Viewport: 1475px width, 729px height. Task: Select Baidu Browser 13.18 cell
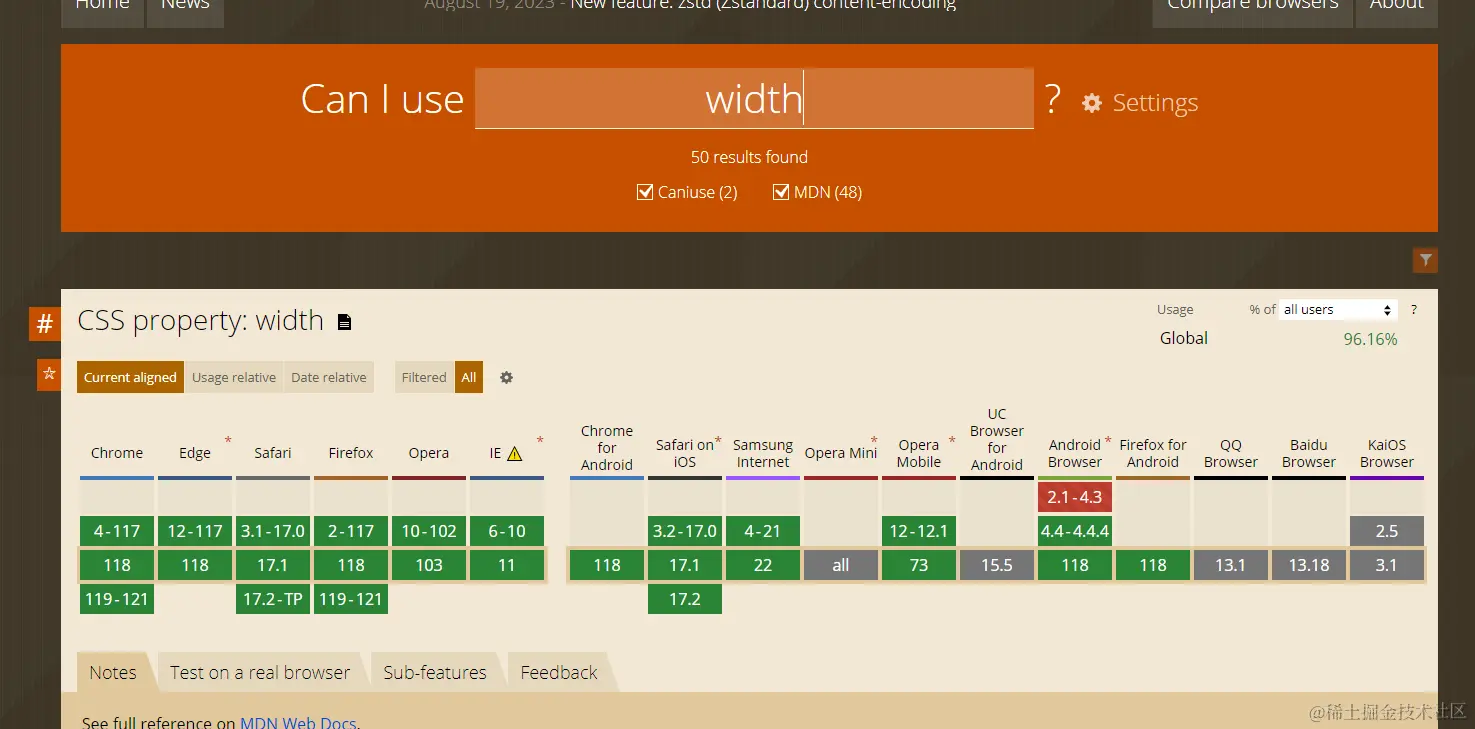(x=1309, y=565)
